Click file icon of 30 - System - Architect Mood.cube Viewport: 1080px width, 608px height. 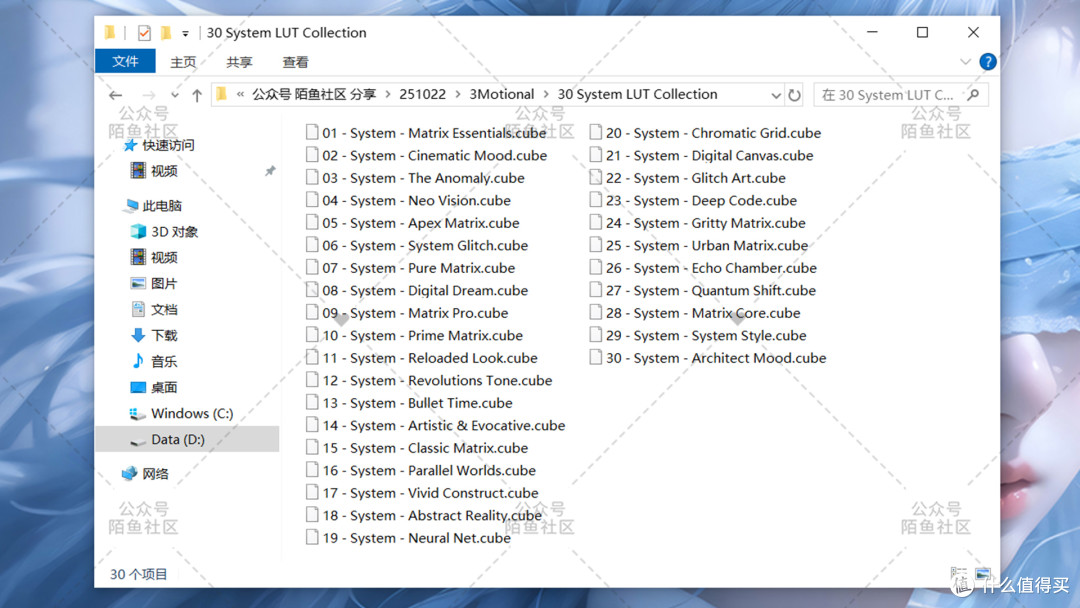click(x=596, y=357)
